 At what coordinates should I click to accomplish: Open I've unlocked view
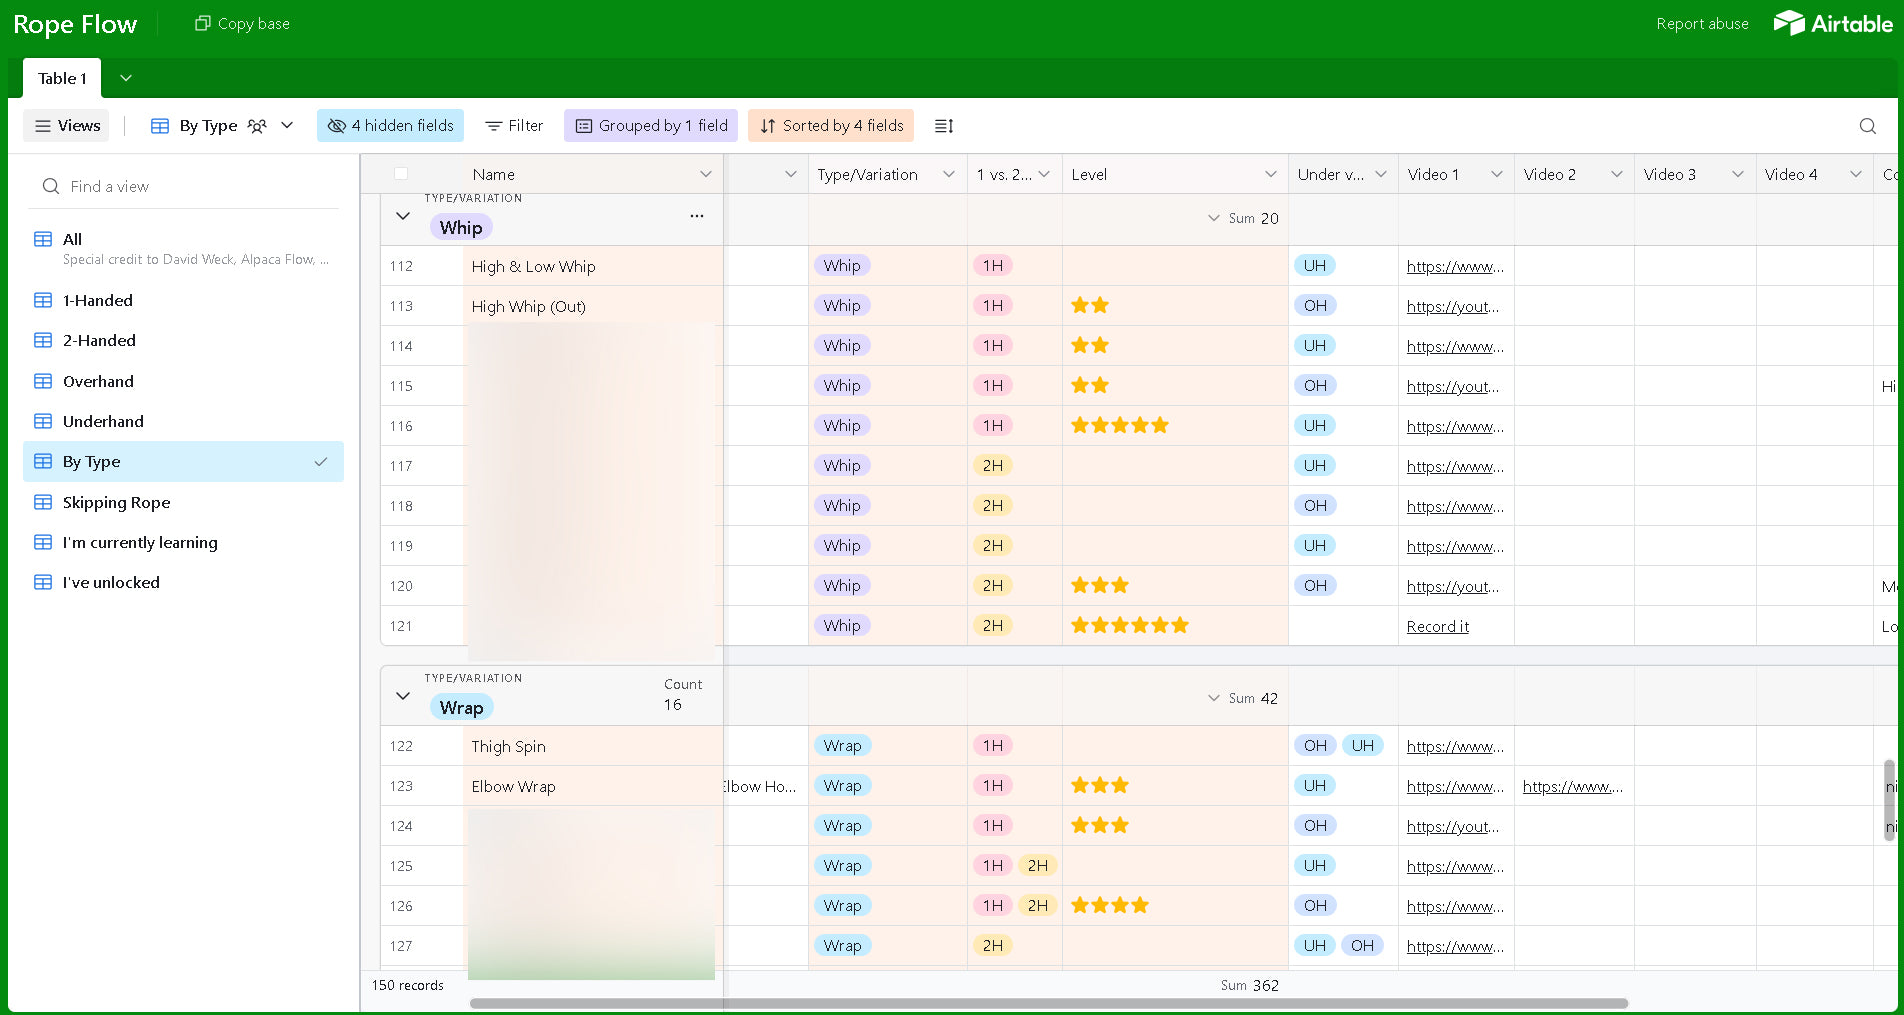click(x=184, y=582)
